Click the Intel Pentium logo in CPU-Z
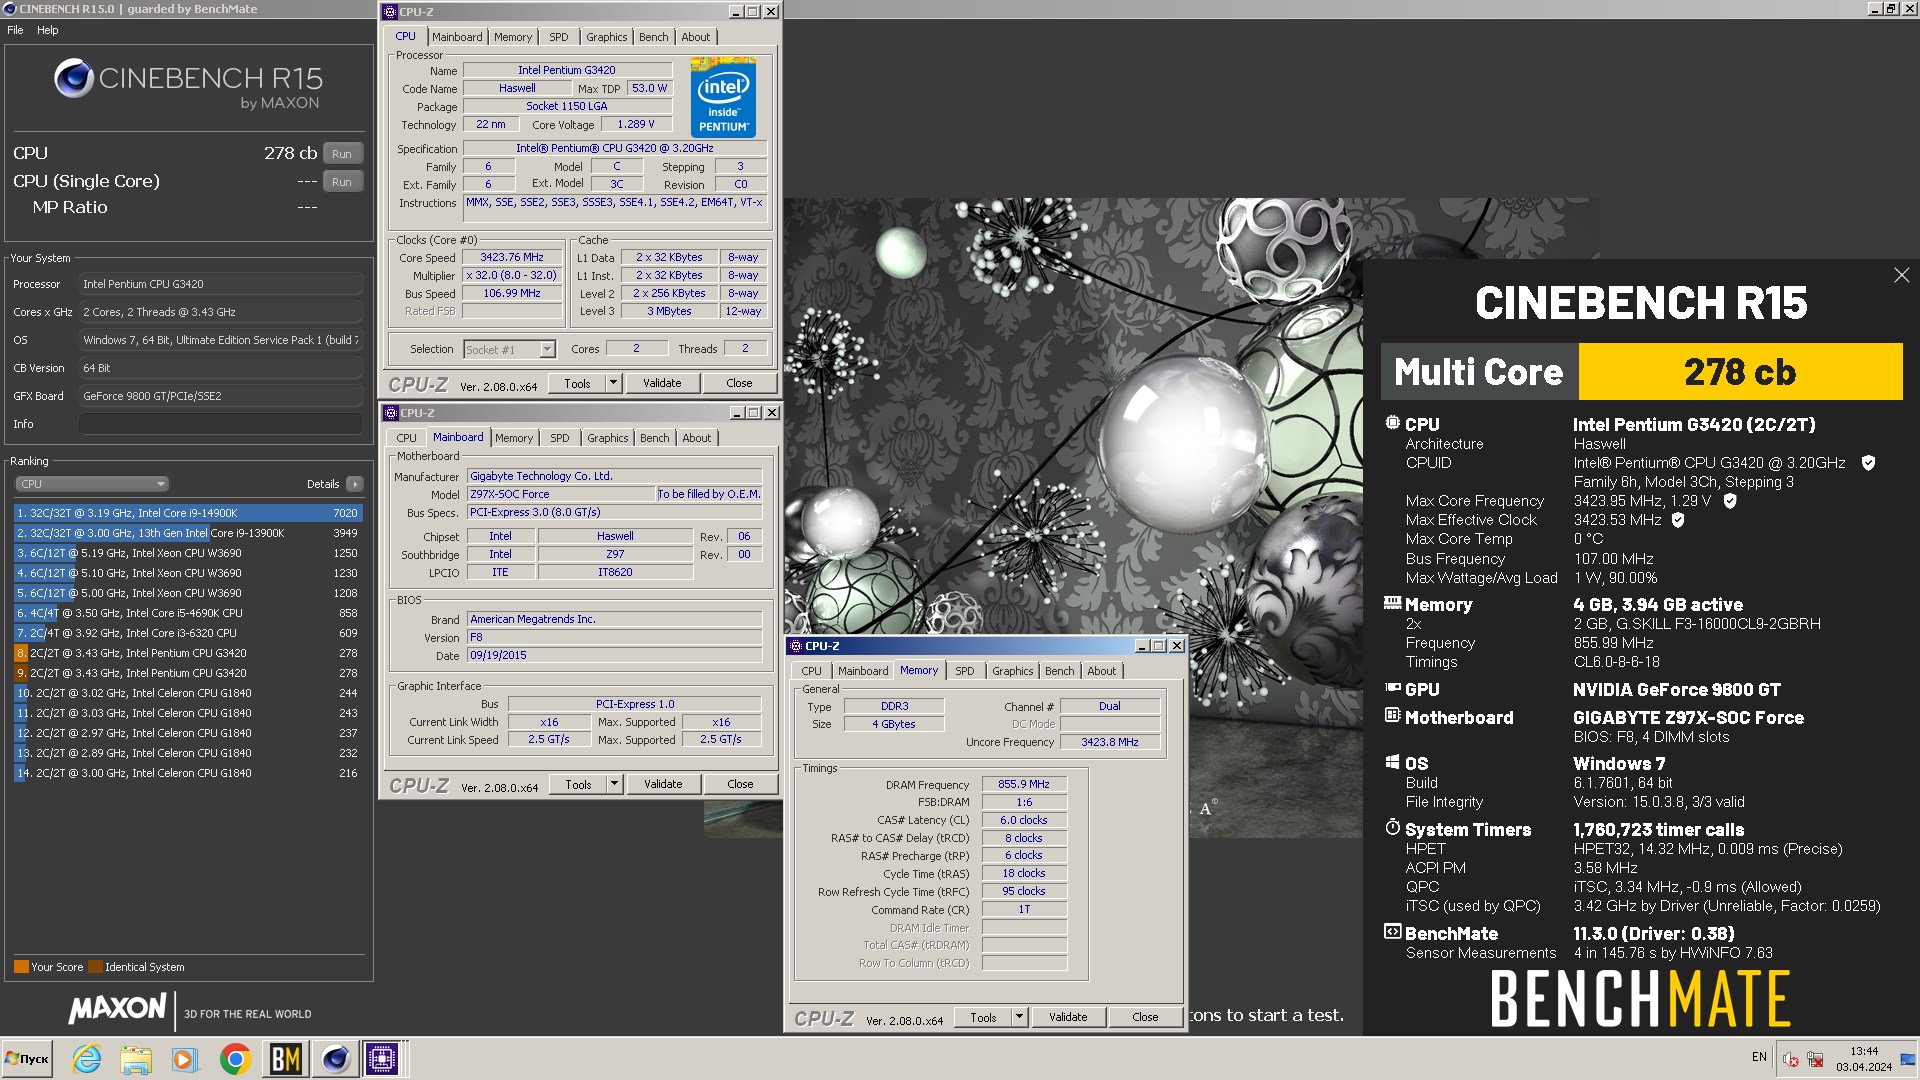 (723, 98)
